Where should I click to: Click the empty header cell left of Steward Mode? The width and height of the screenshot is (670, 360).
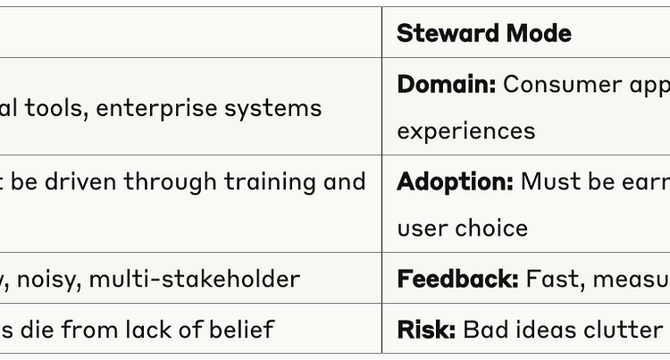(191, 32)
